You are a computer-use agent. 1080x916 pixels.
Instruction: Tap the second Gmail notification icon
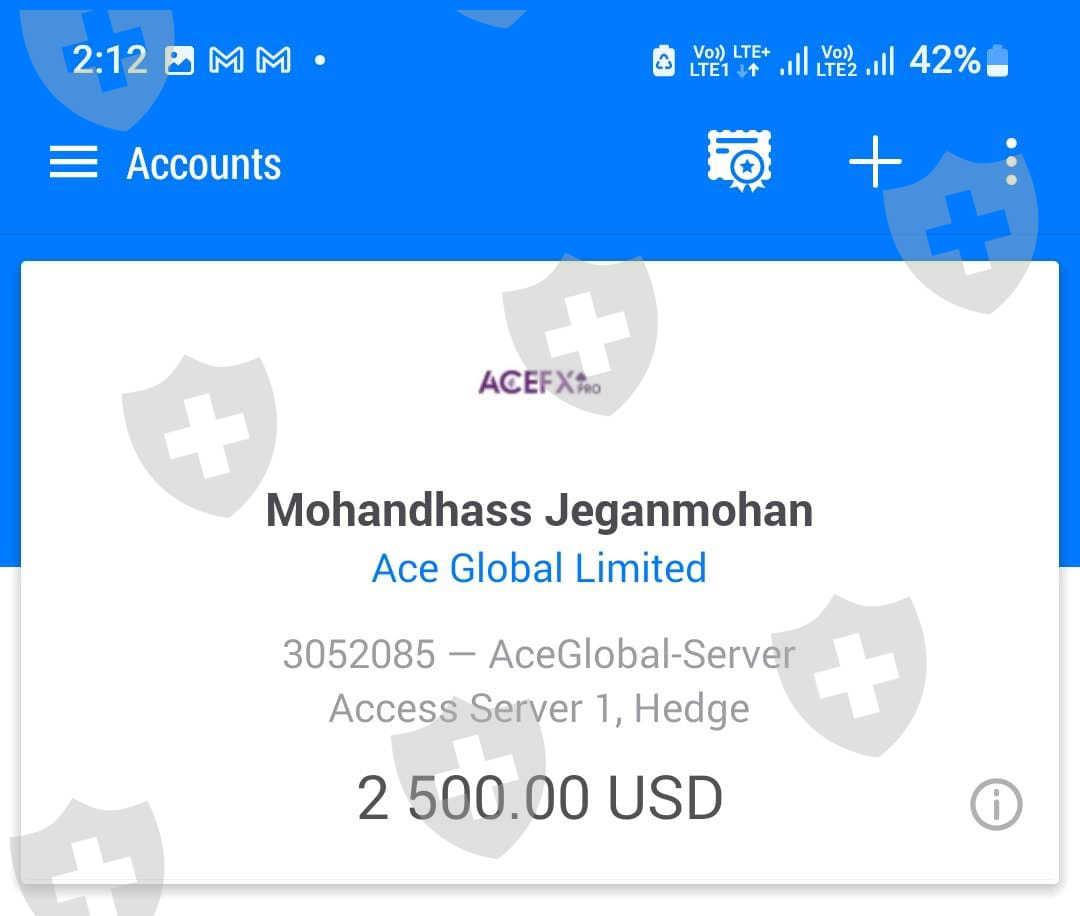pos(273,61)
